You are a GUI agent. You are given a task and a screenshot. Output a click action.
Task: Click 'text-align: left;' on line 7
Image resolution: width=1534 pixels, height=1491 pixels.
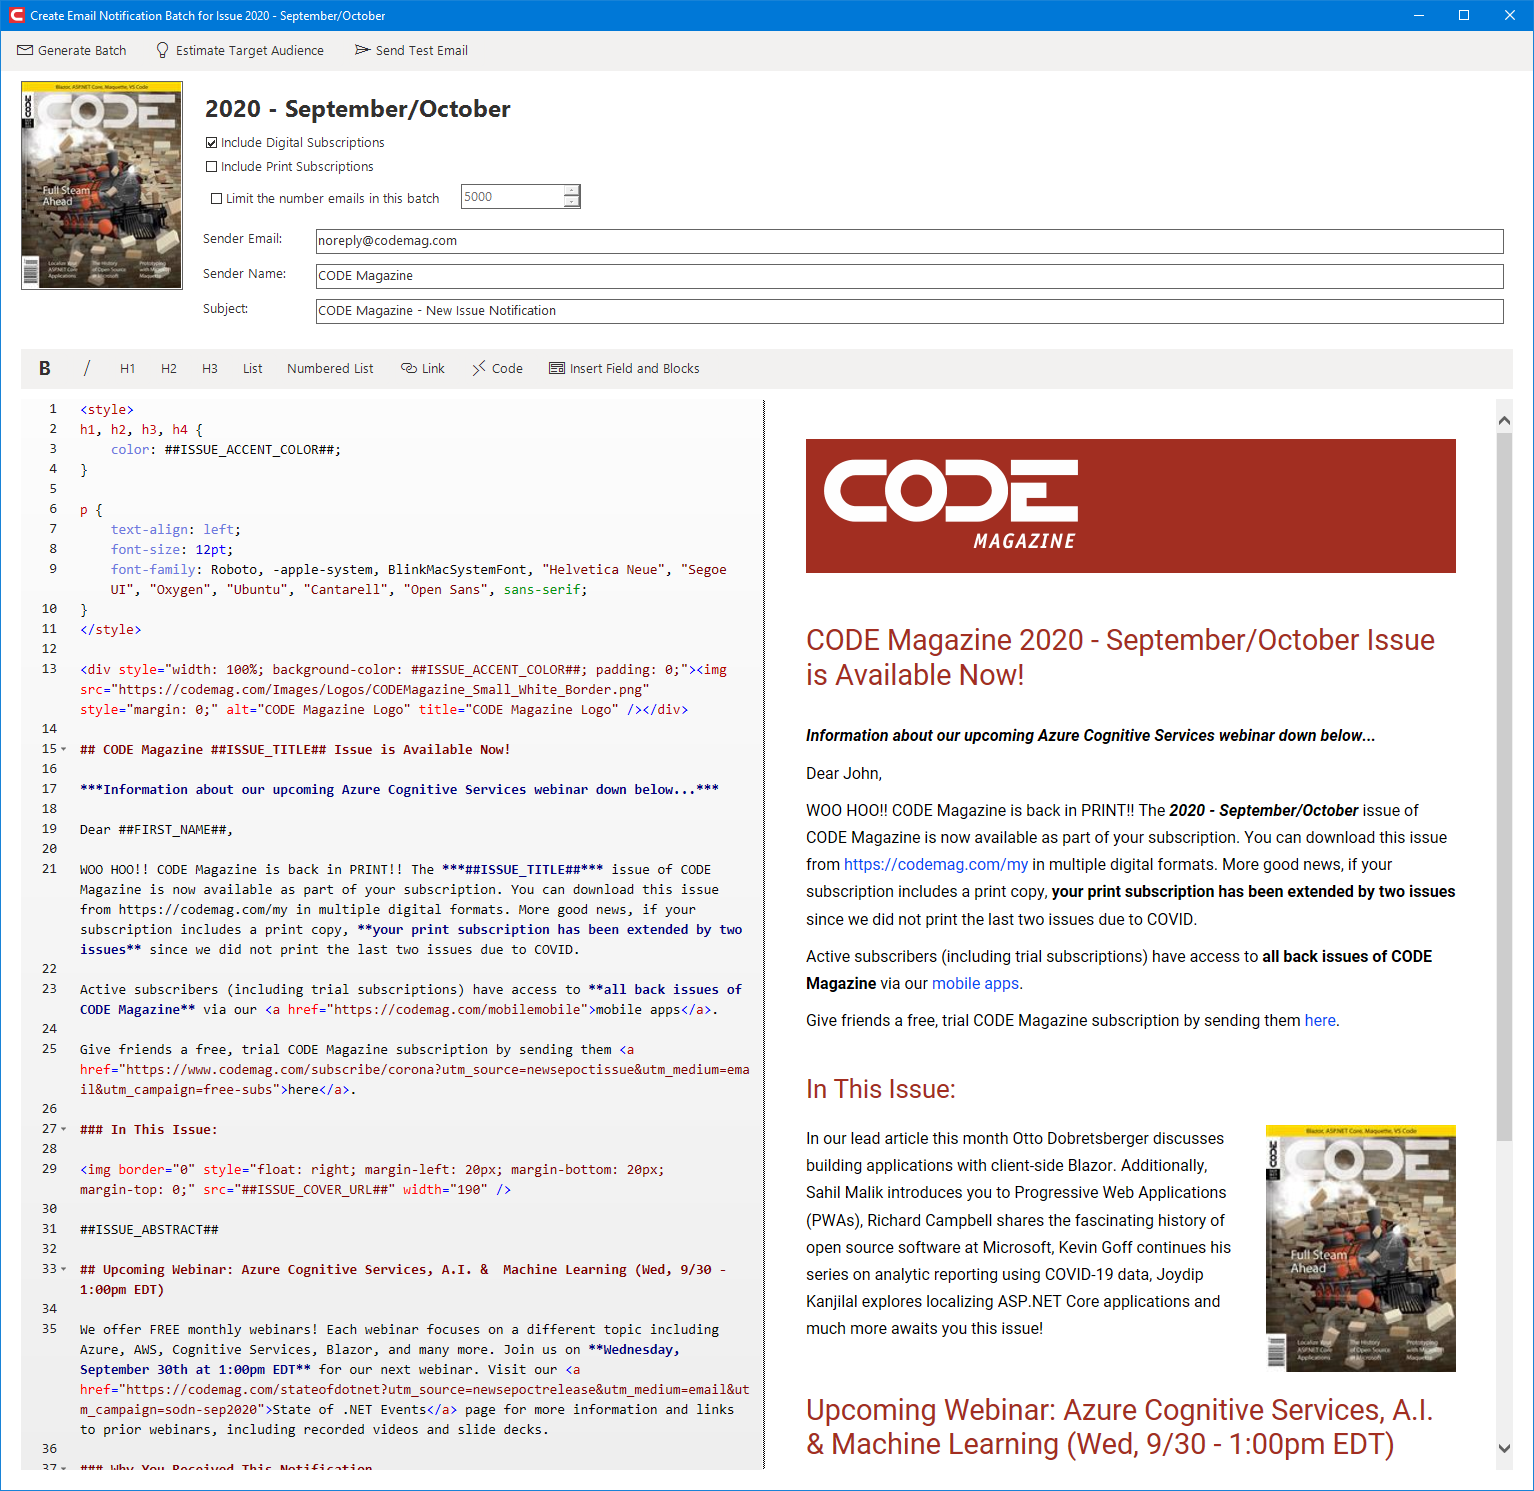176,529
